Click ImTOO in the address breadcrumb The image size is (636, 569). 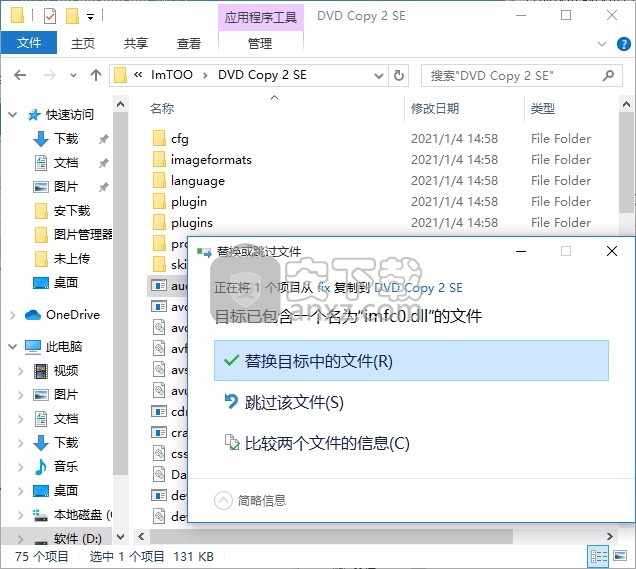click(172, 75)
